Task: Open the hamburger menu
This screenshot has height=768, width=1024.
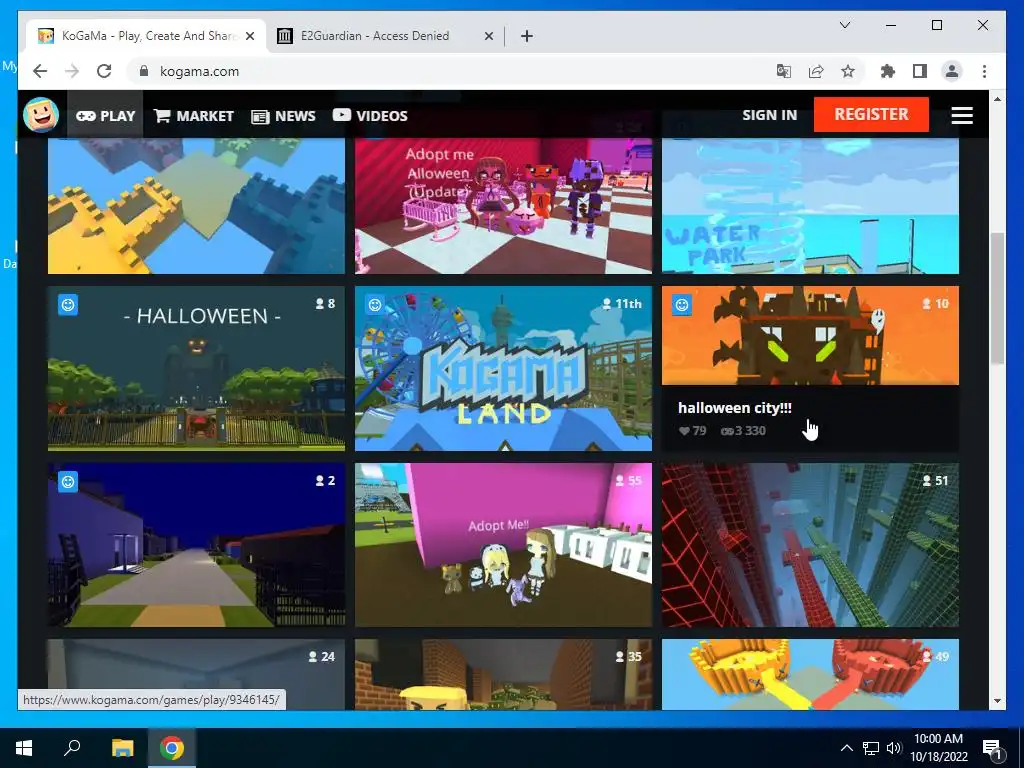Action: (962, 115)
